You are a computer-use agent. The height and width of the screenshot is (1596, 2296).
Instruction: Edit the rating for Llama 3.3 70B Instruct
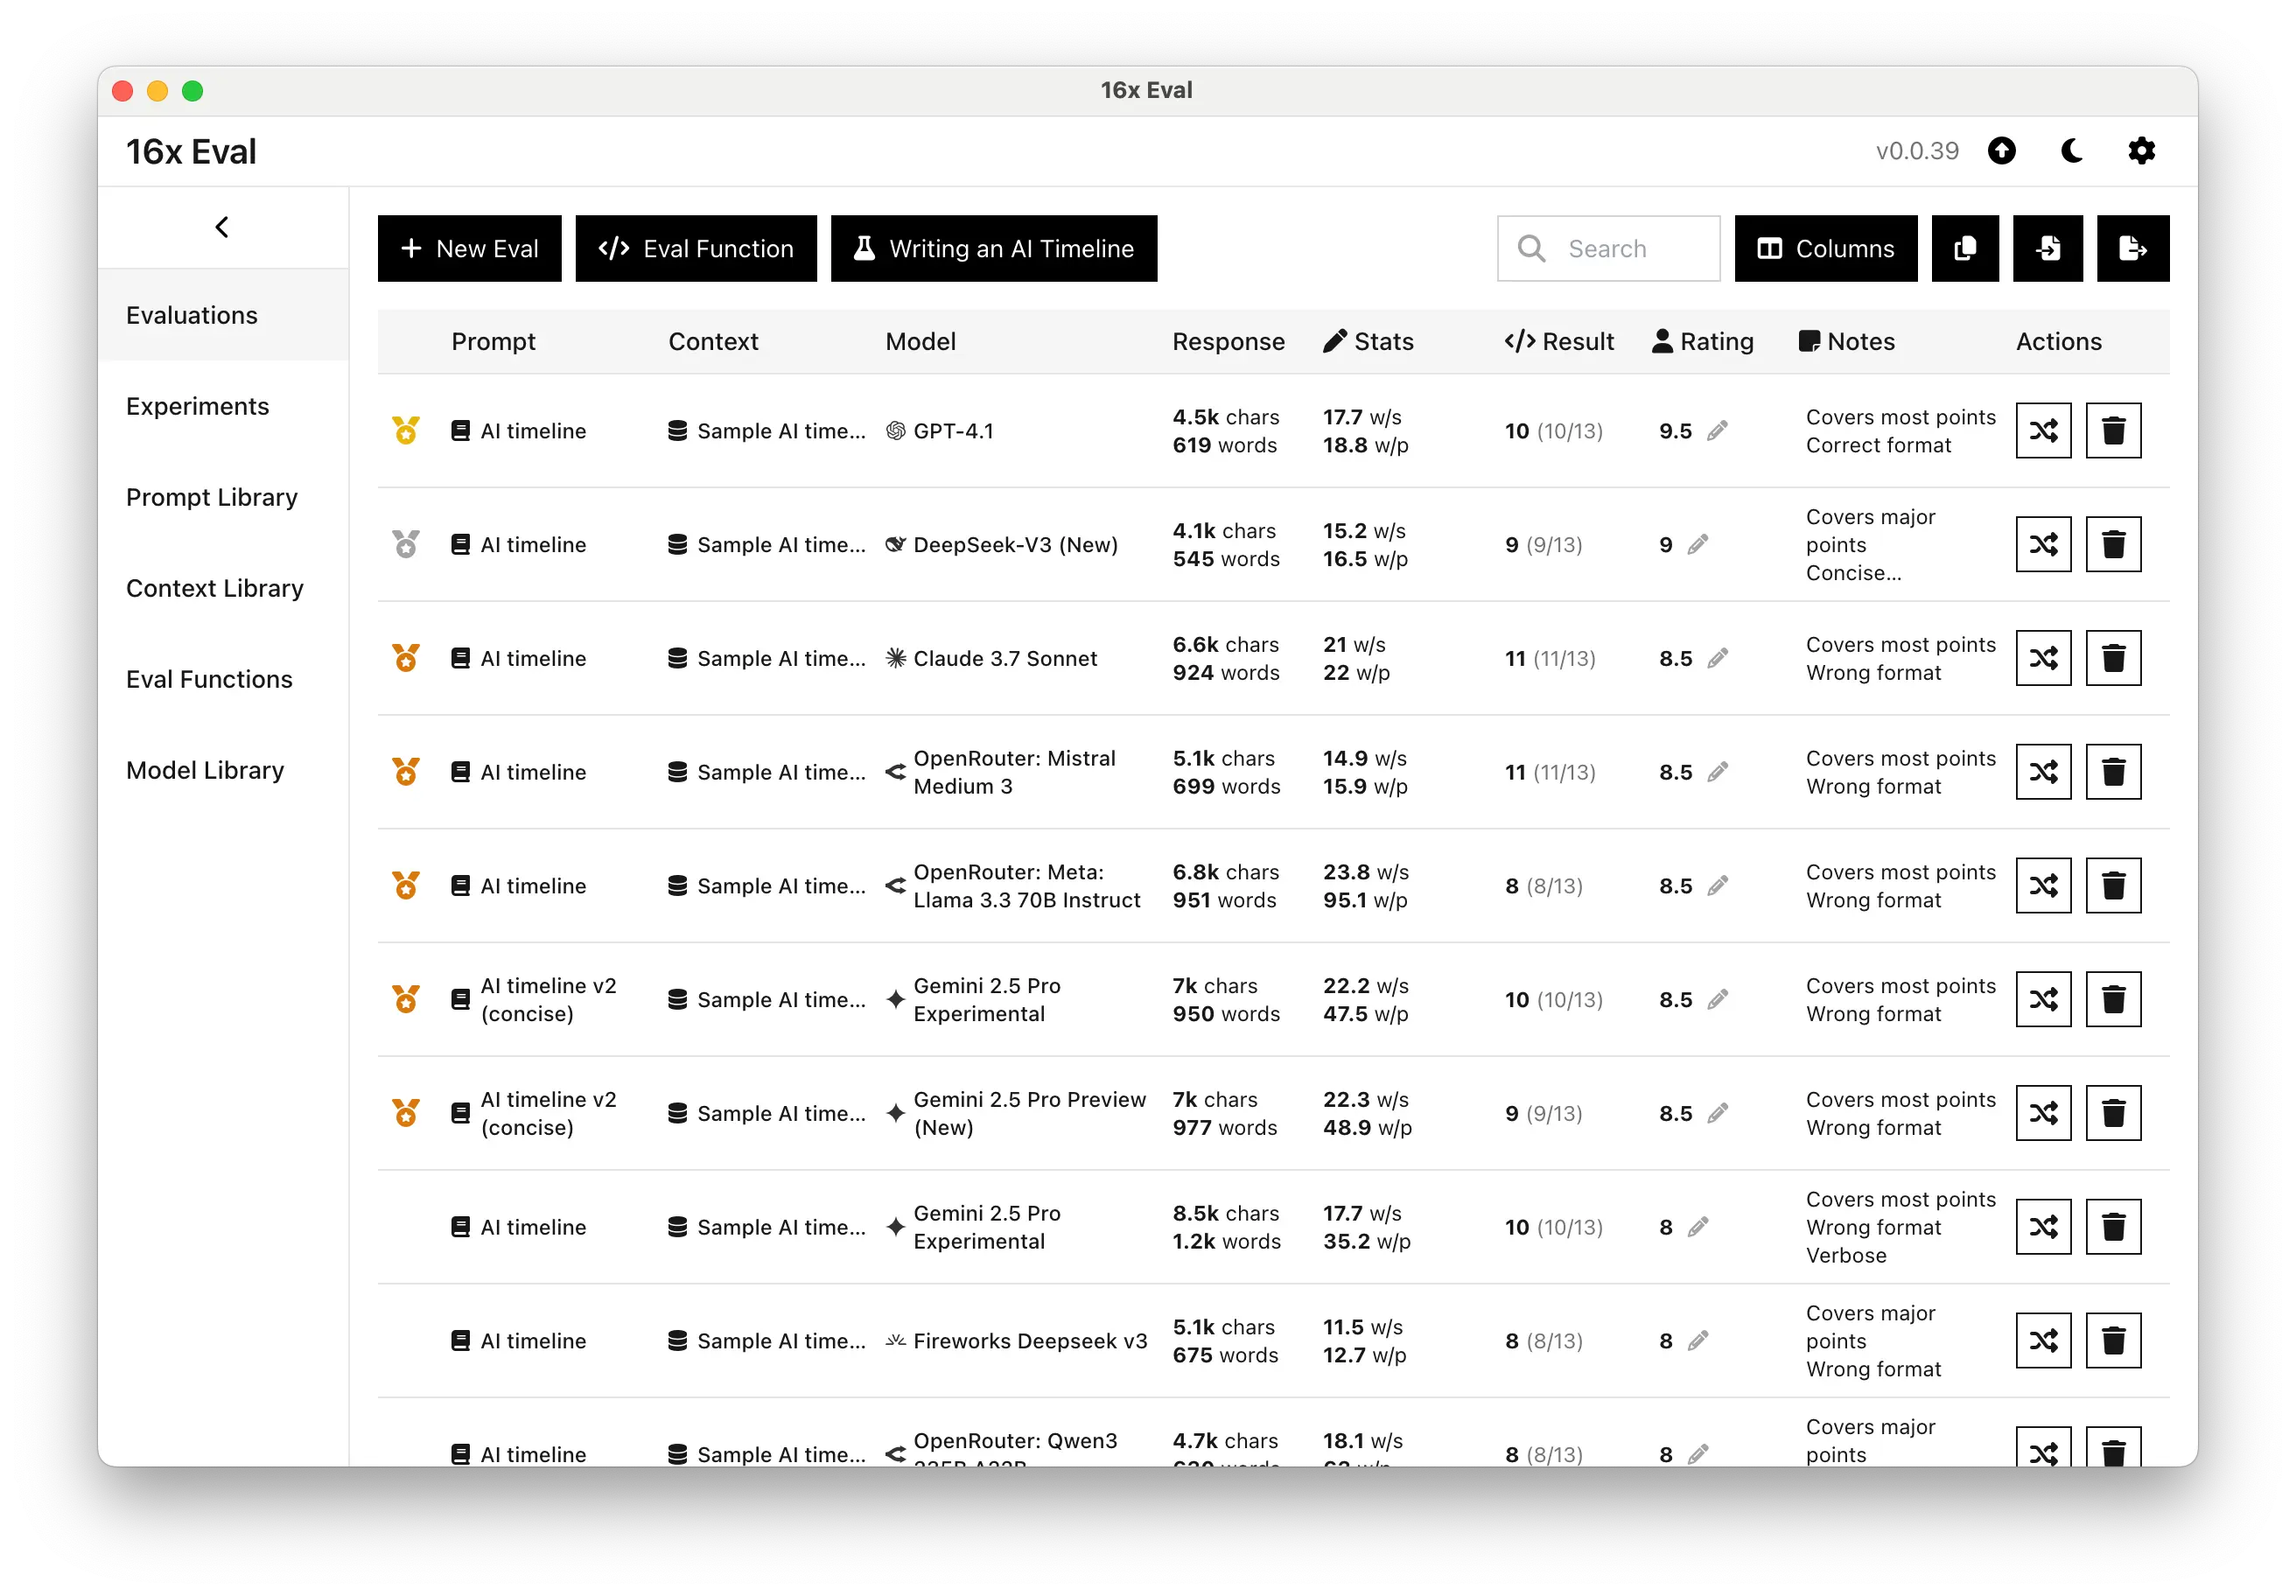tap(1717, 886)
